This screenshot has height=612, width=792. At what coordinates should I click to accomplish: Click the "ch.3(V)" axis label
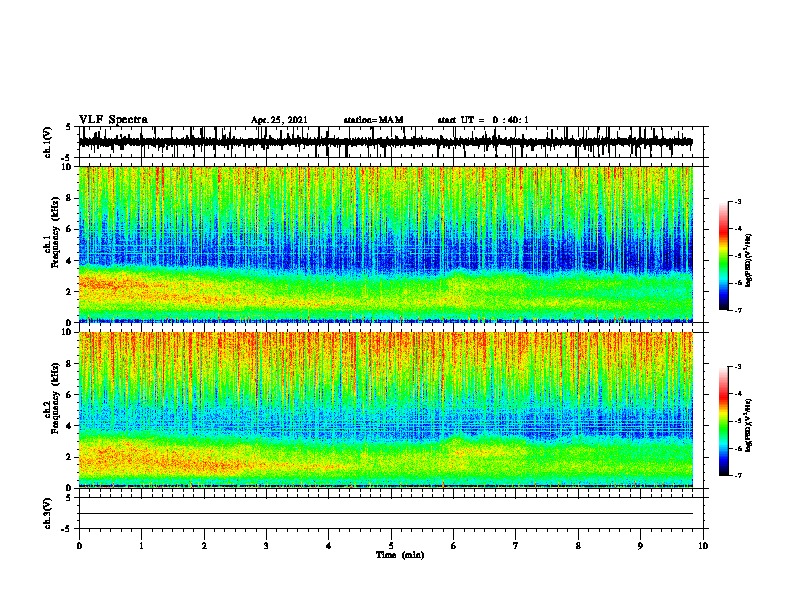pyautogui.click(x=48, y=513)
